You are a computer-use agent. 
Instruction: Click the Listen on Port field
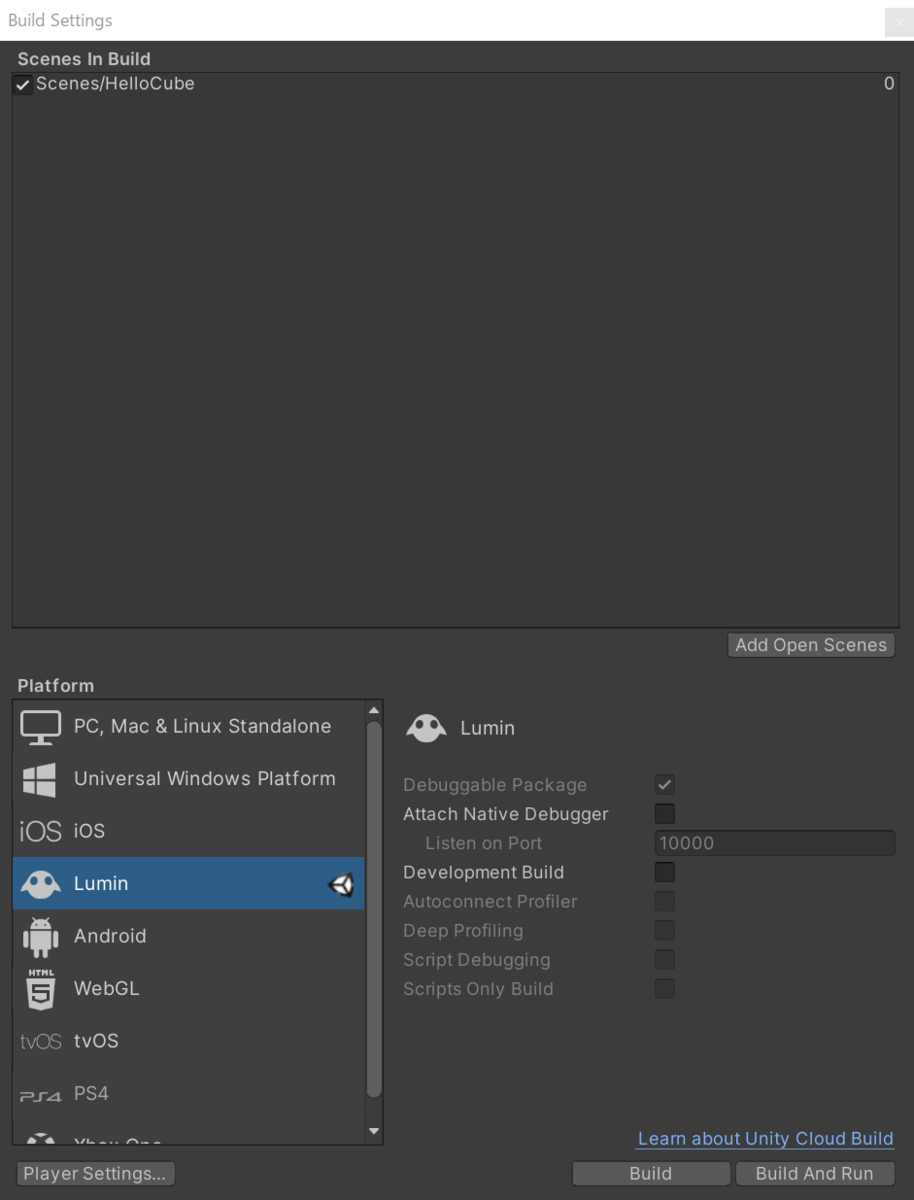coord(775,843)
